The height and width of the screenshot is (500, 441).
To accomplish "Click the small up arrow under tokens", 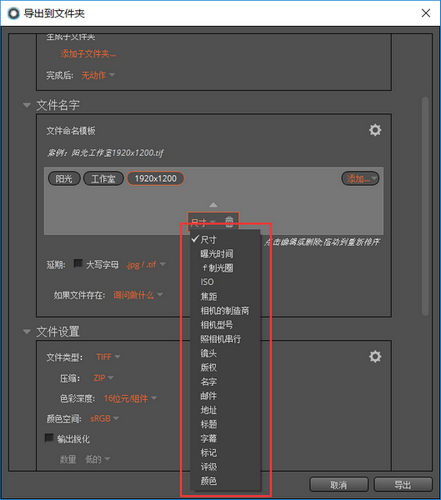I will 213,205.
